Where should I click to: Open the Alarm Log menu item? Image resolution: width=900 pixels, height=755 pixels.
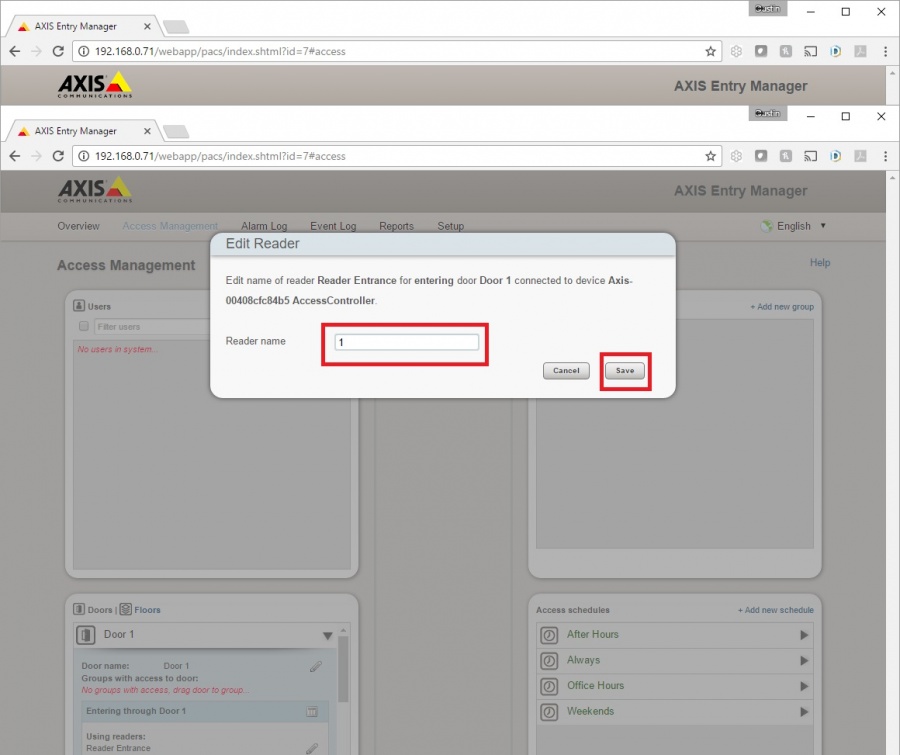coord(264,226)
